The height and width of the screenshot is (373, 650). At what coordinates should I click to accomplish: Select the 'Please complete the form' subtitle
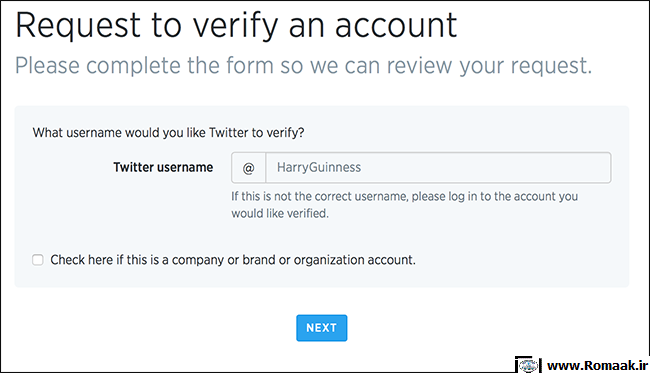[x=303, y=65]
